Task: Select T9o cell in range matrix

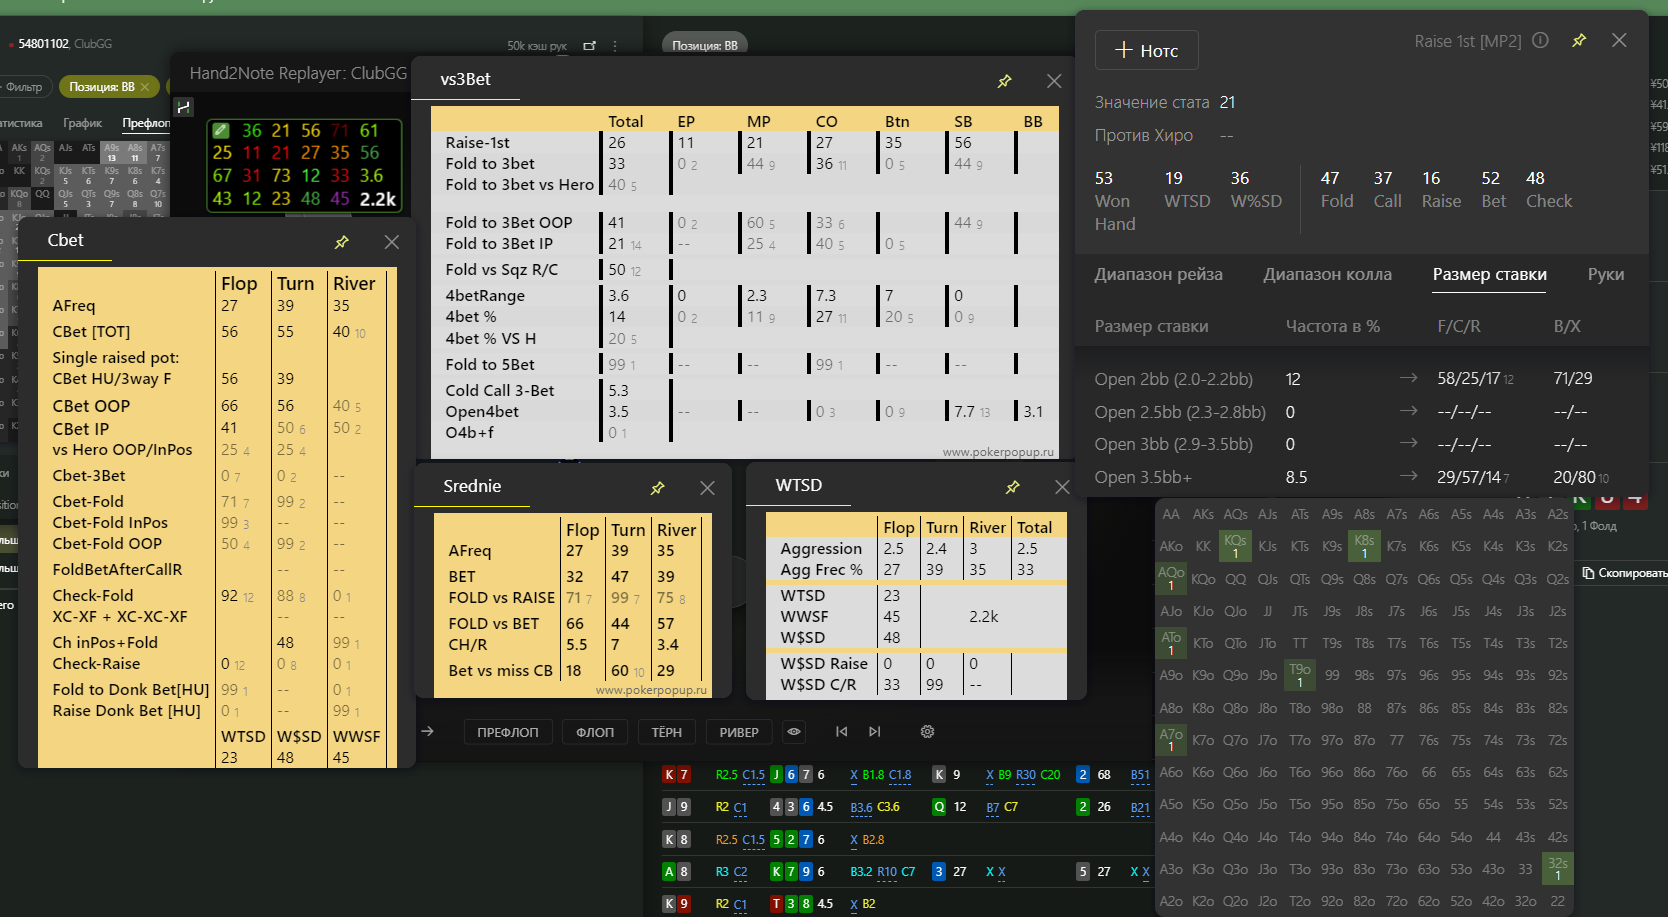Action: pyautogui.click(x=1300, y=675)
